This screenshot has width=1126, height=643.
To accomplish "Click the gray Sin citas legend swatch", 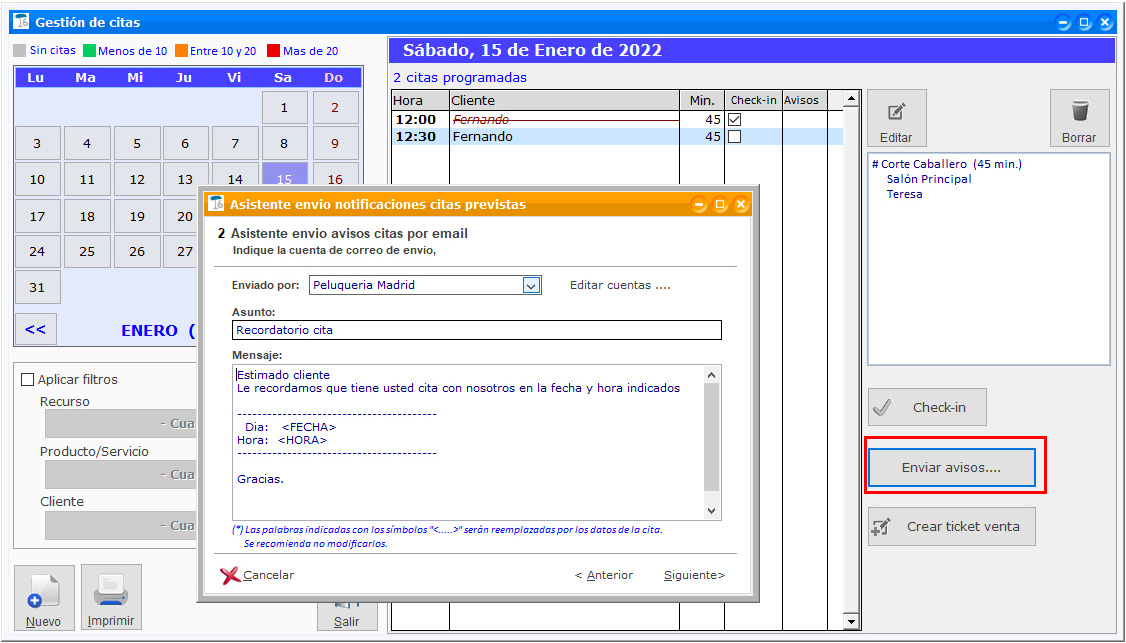I will 19,50.
